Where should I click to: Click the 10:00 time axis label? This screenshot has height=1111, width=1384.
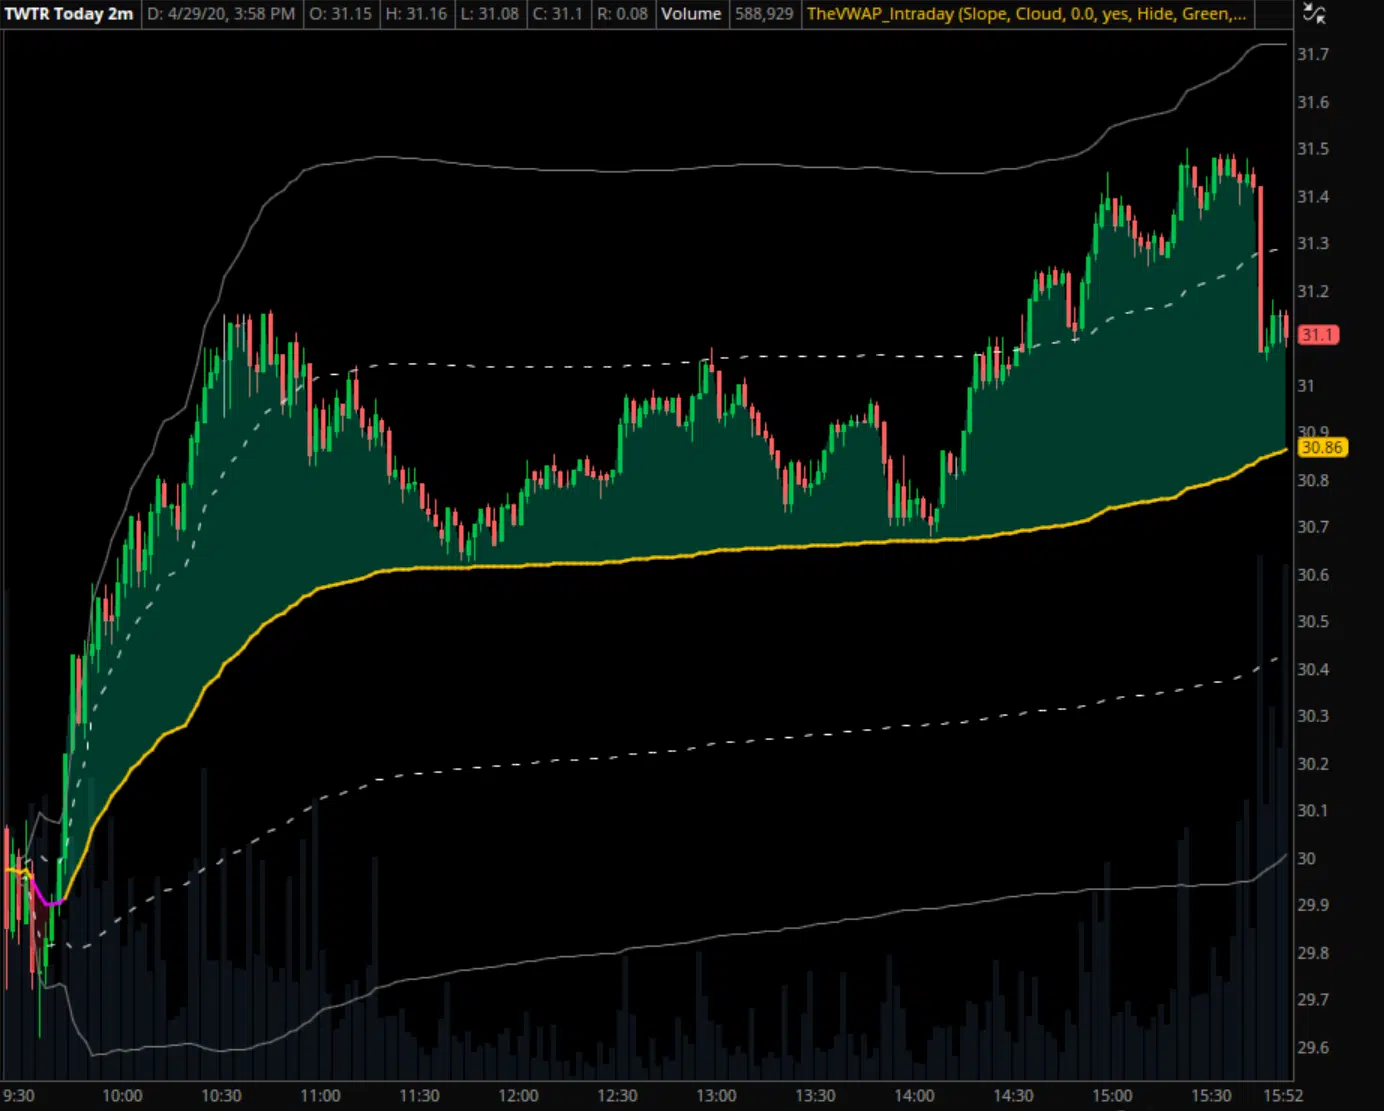click(122, 1096)
